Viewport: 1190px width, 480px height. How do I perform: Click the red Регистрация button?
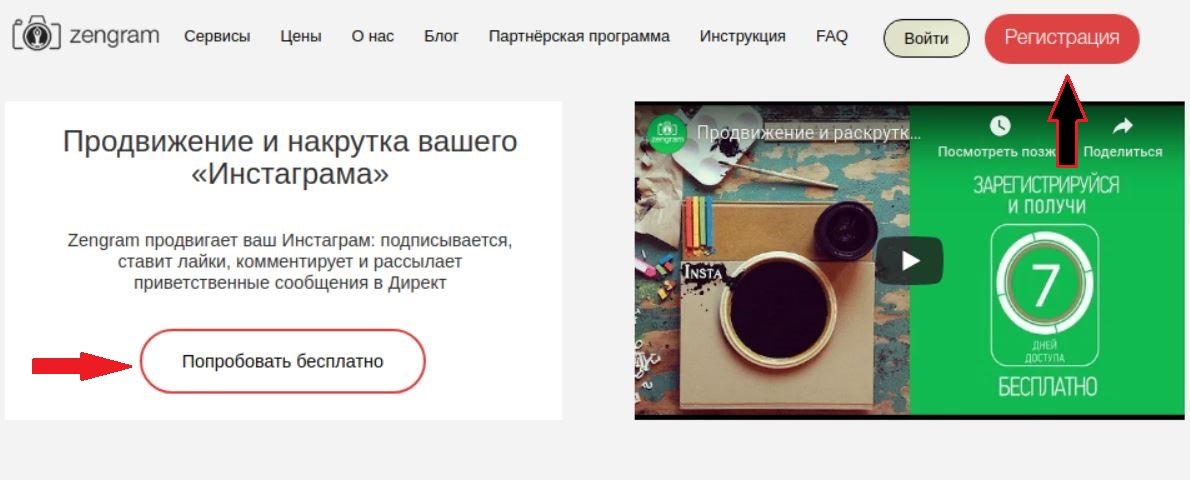[x=1062, y=38]
